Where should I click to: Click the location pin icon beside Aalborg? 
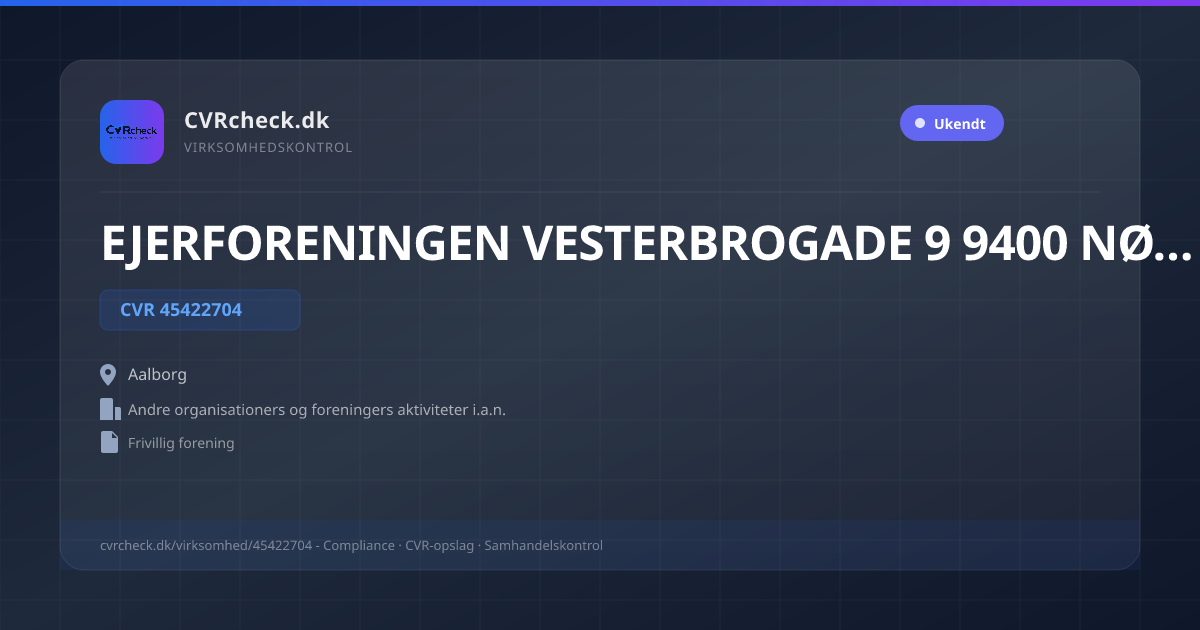[109, 375]
